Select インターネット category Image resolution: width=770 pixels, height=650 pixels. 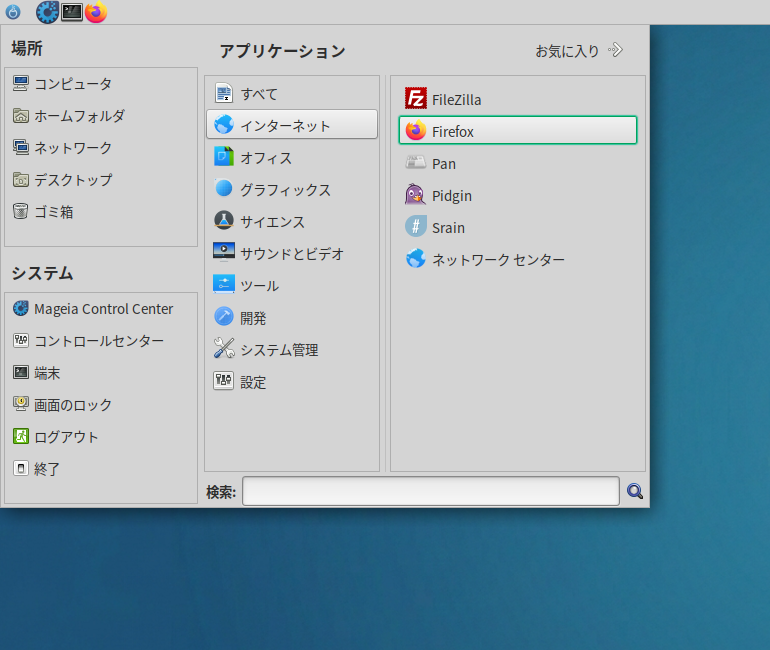292,125
